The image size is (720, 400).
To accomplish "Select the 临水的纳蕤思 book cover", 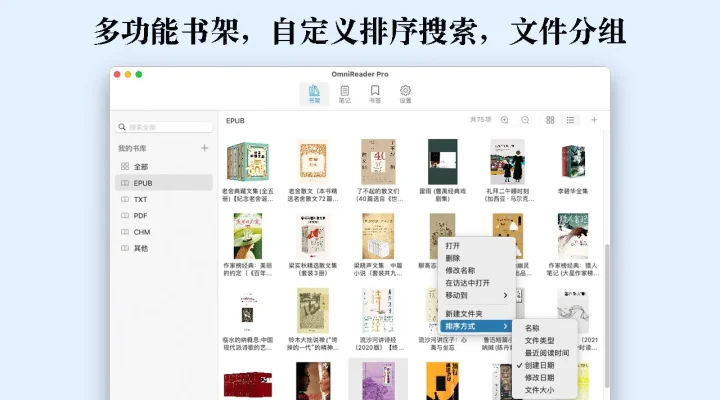I will point(248,311).
